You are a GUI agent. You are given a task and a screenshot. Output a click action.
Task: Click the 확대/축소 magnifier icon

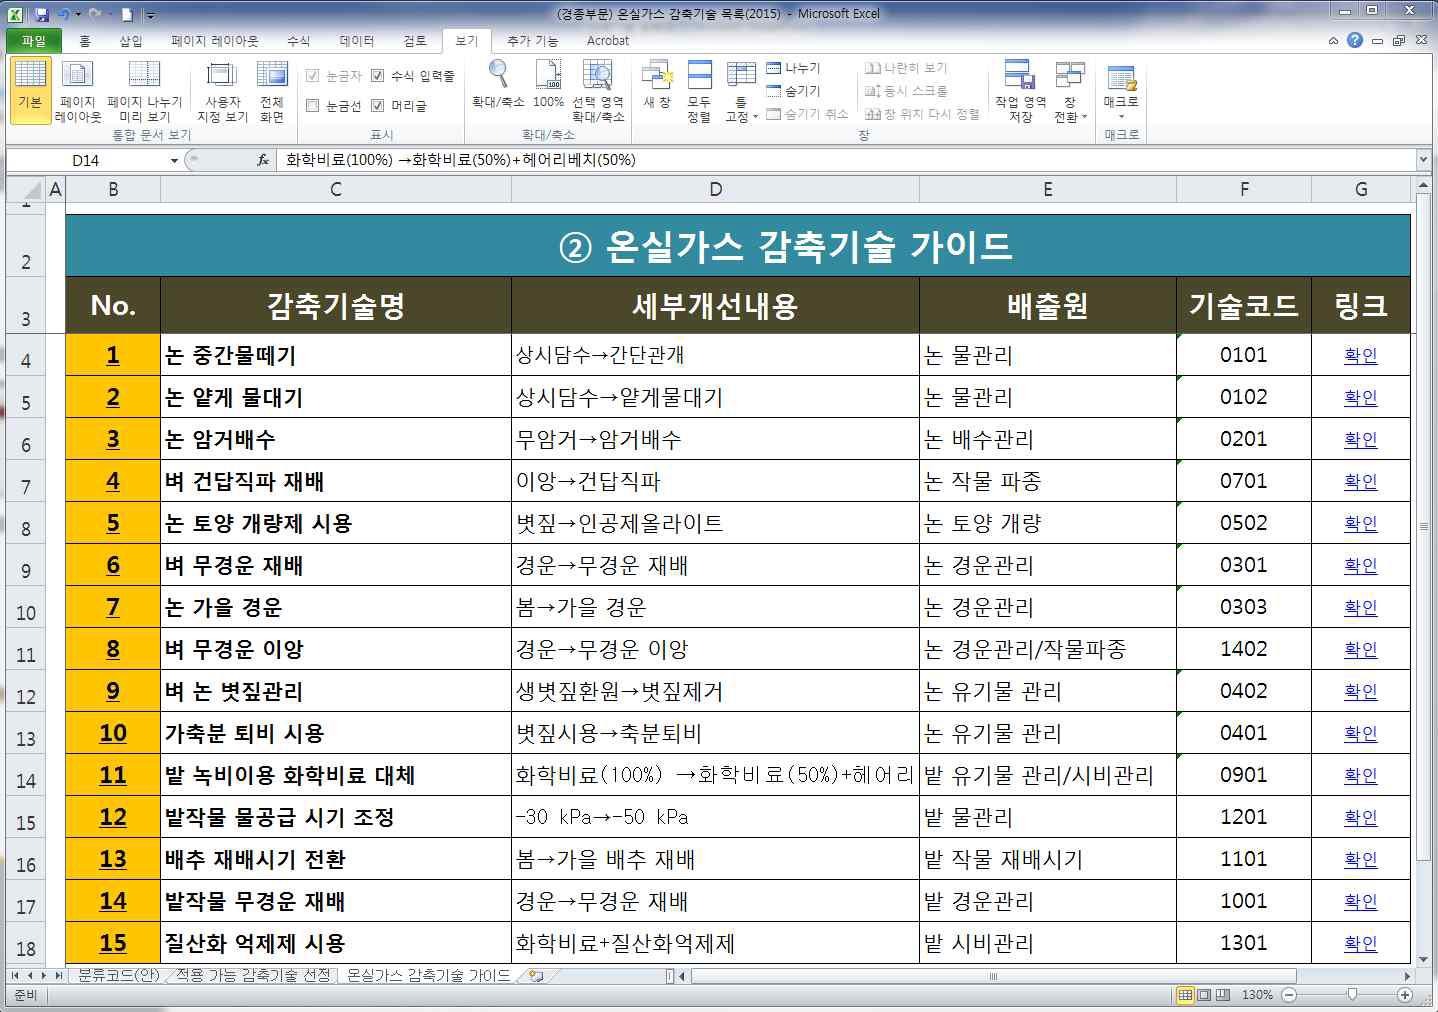click(x=498, y=84)
